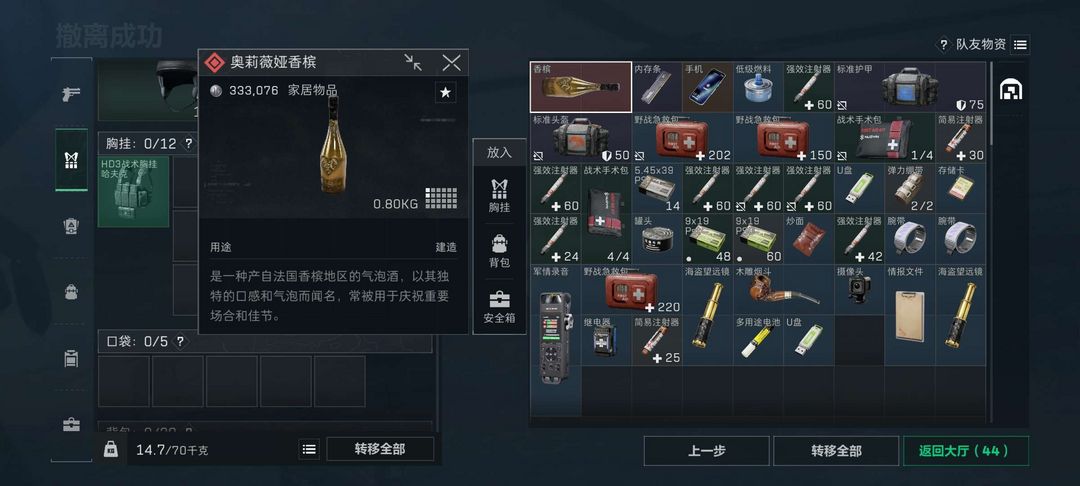The width and height of the screenshot is (1080, 486).
Task: Open the stash house icon on right
Action: [x=1010, y=89]
